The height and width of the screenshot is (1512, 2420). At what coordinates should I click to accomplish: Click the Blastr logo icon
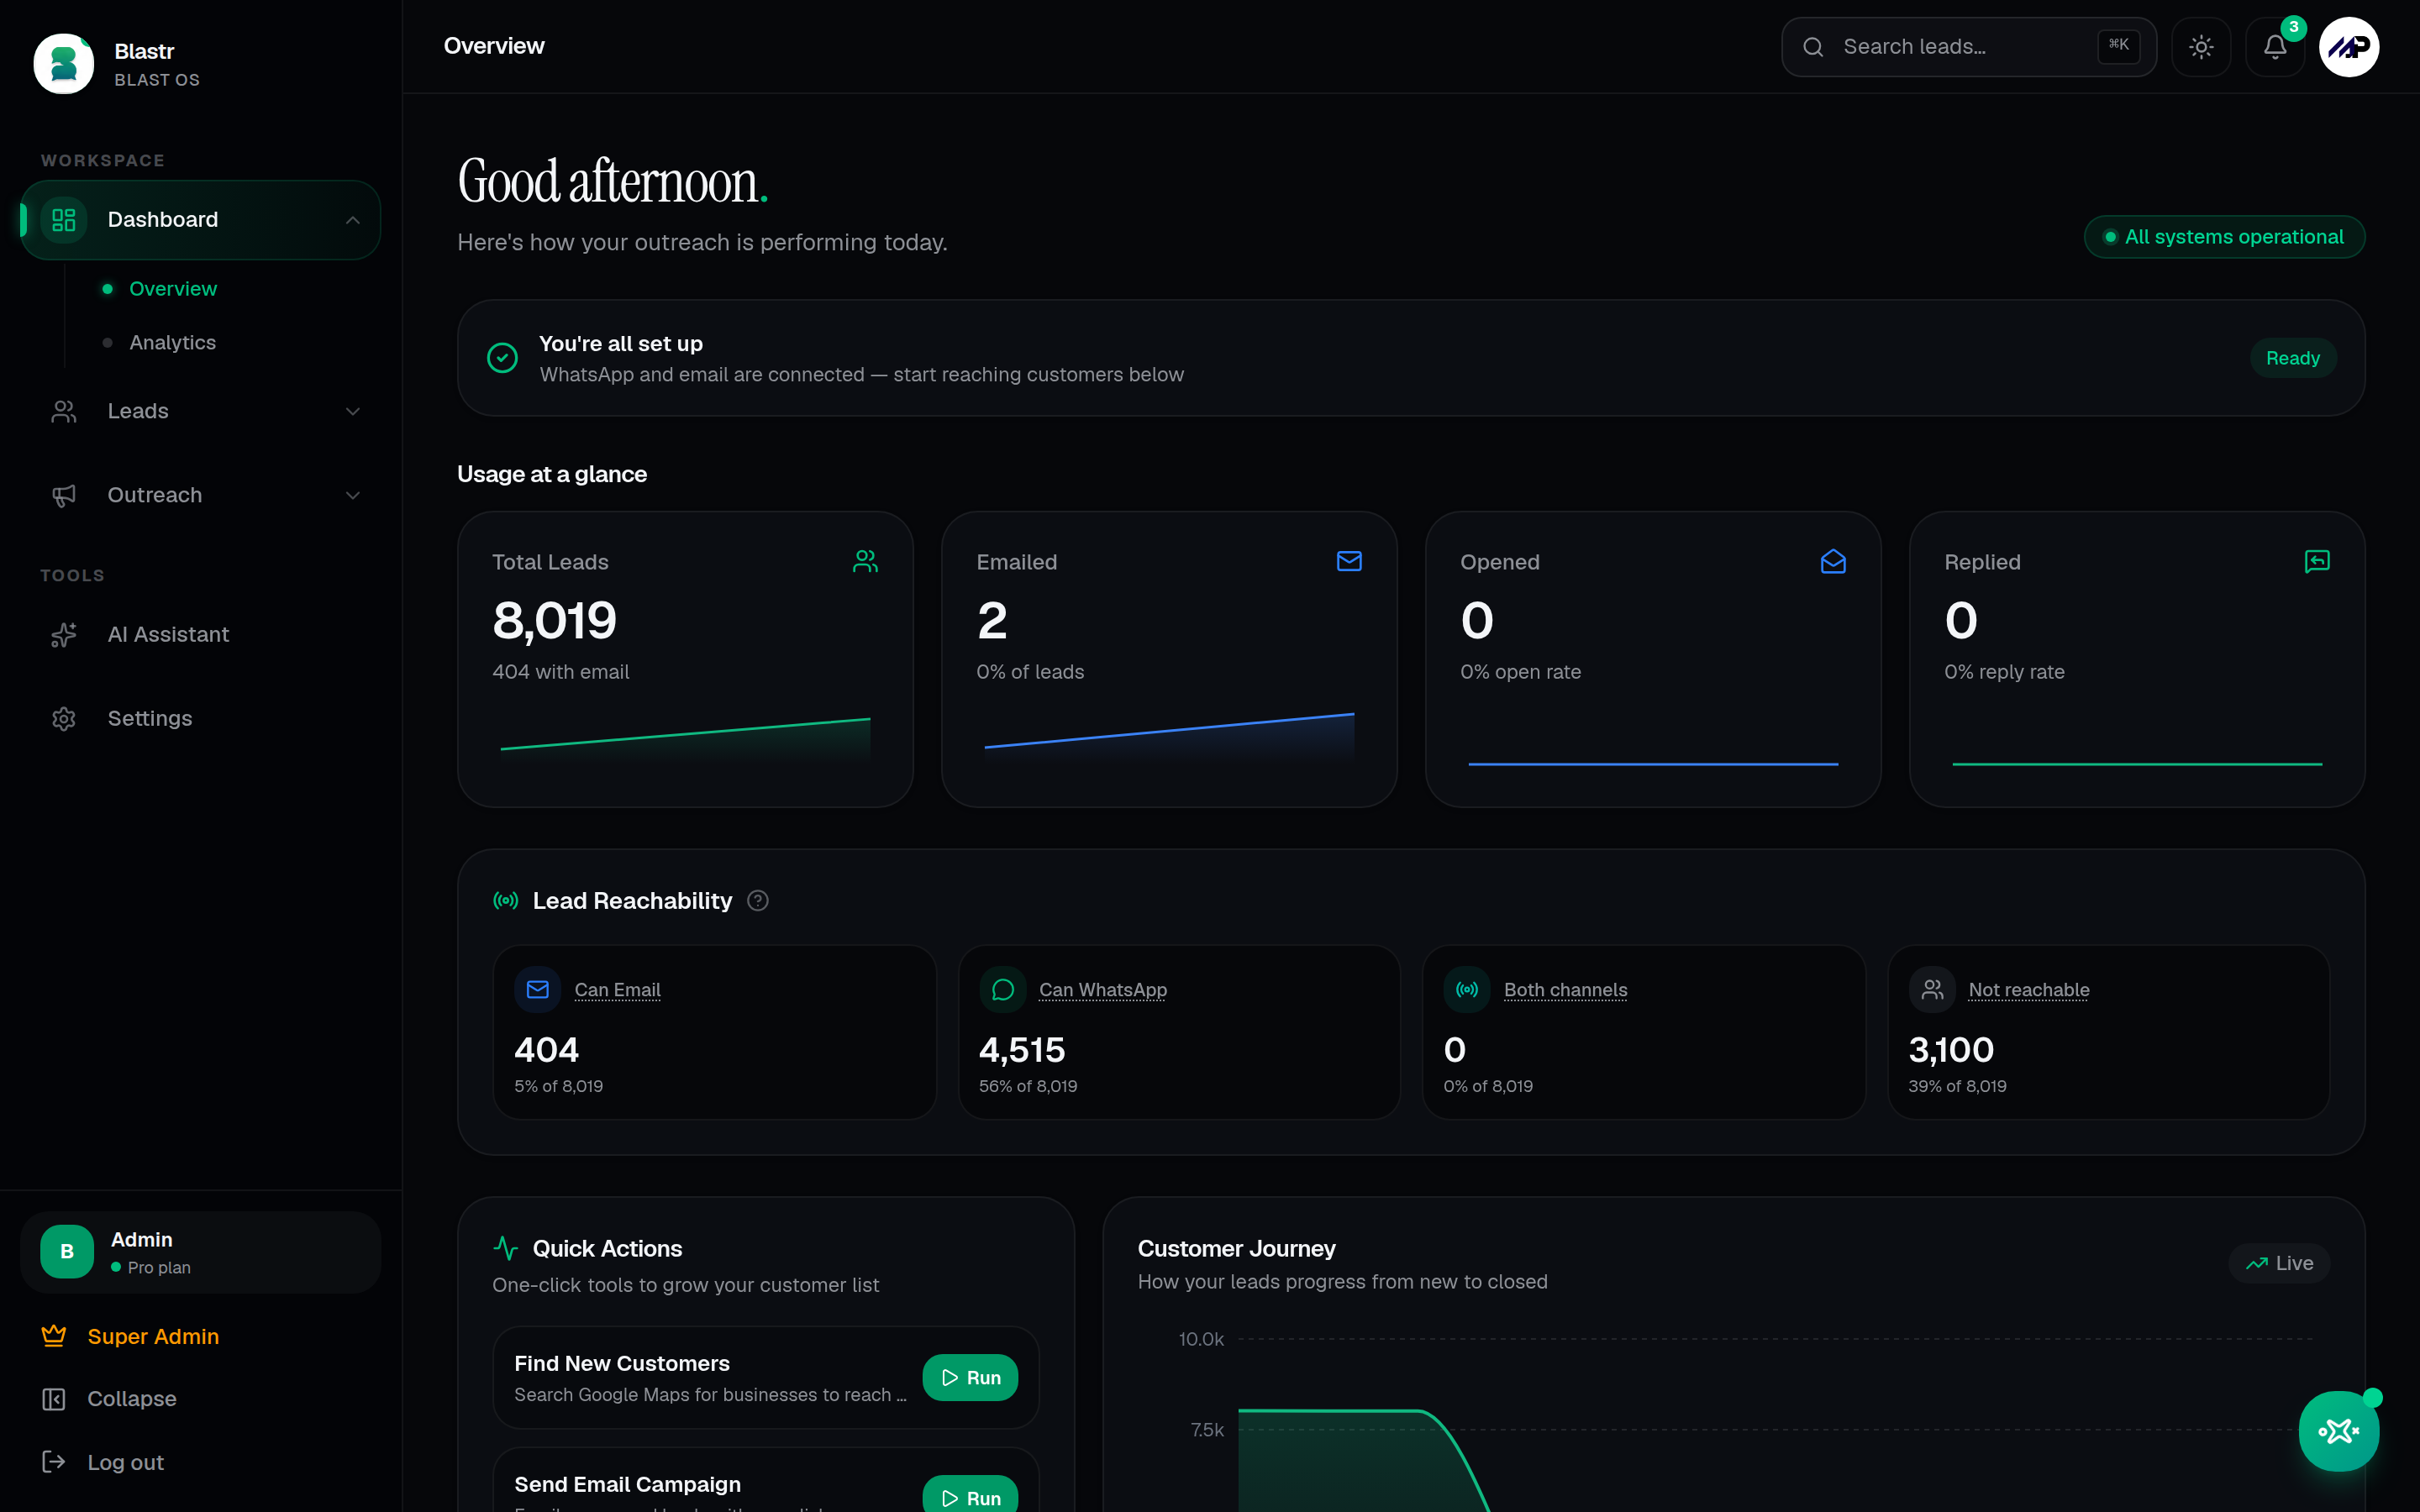(64, 64)
